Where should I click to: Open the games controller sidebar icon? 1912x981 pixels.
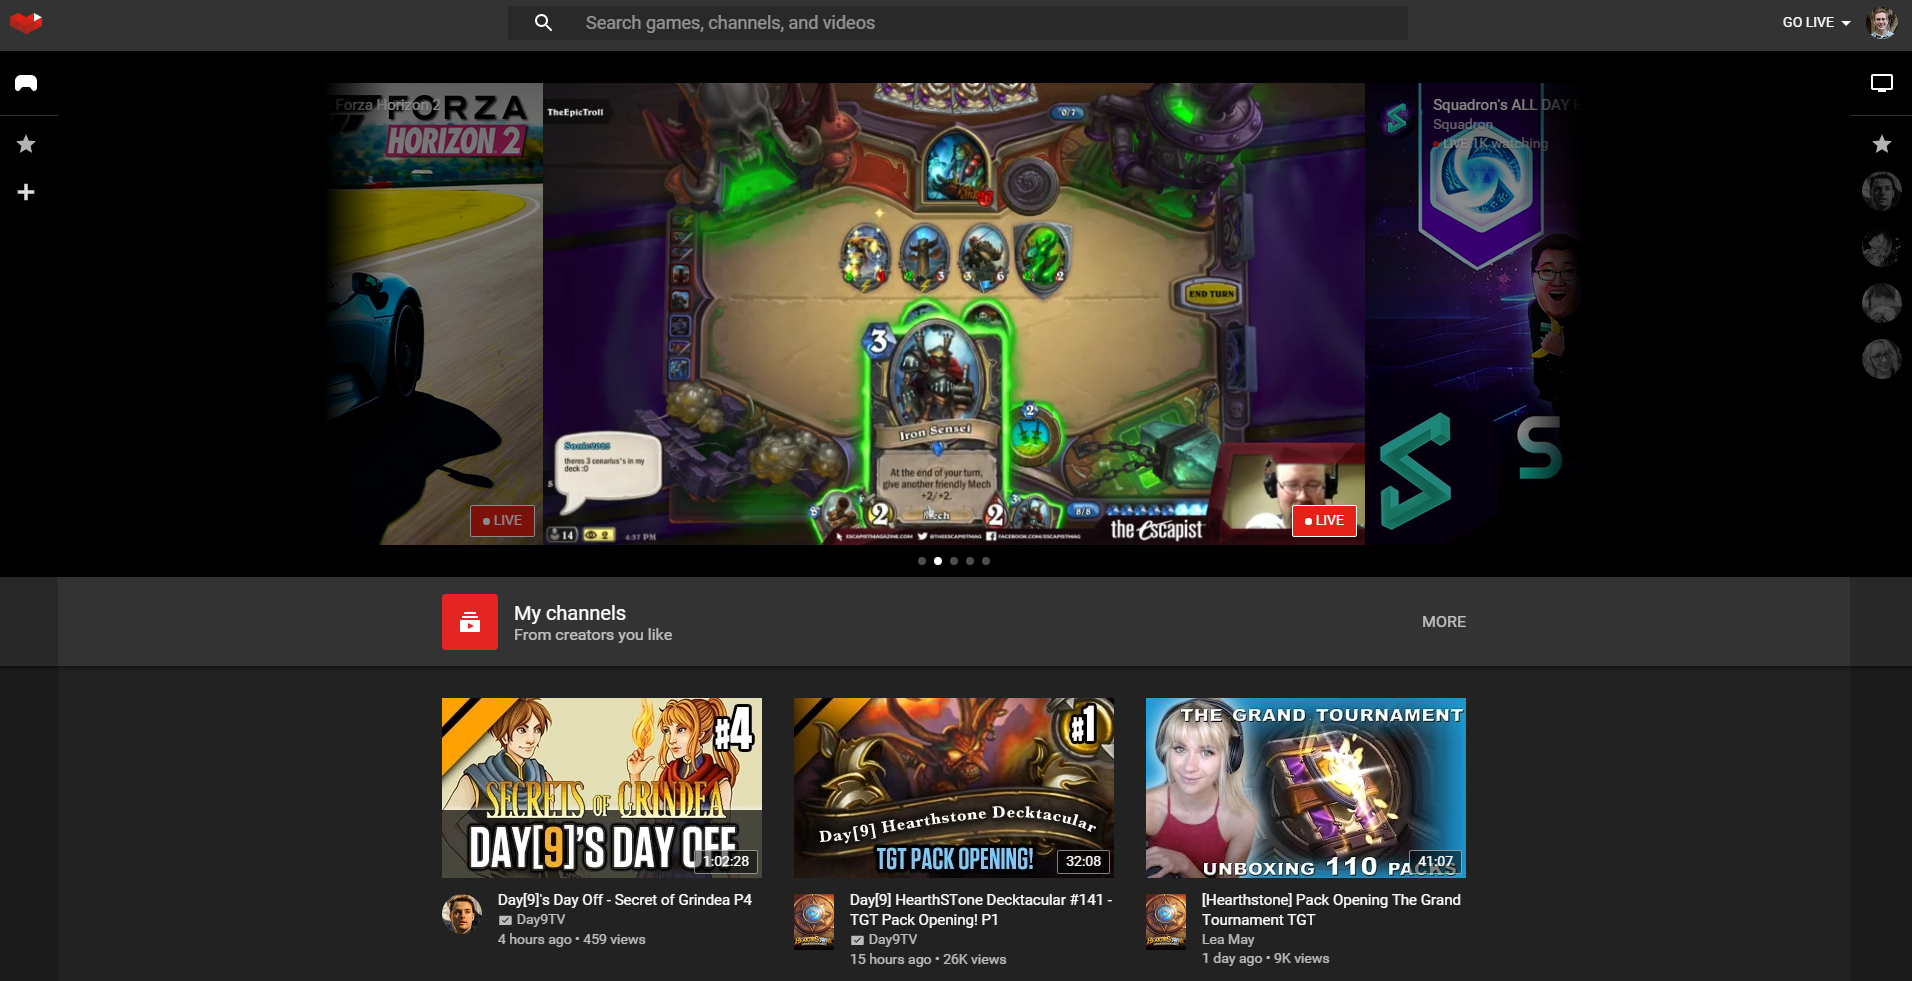tap(26, 83)
